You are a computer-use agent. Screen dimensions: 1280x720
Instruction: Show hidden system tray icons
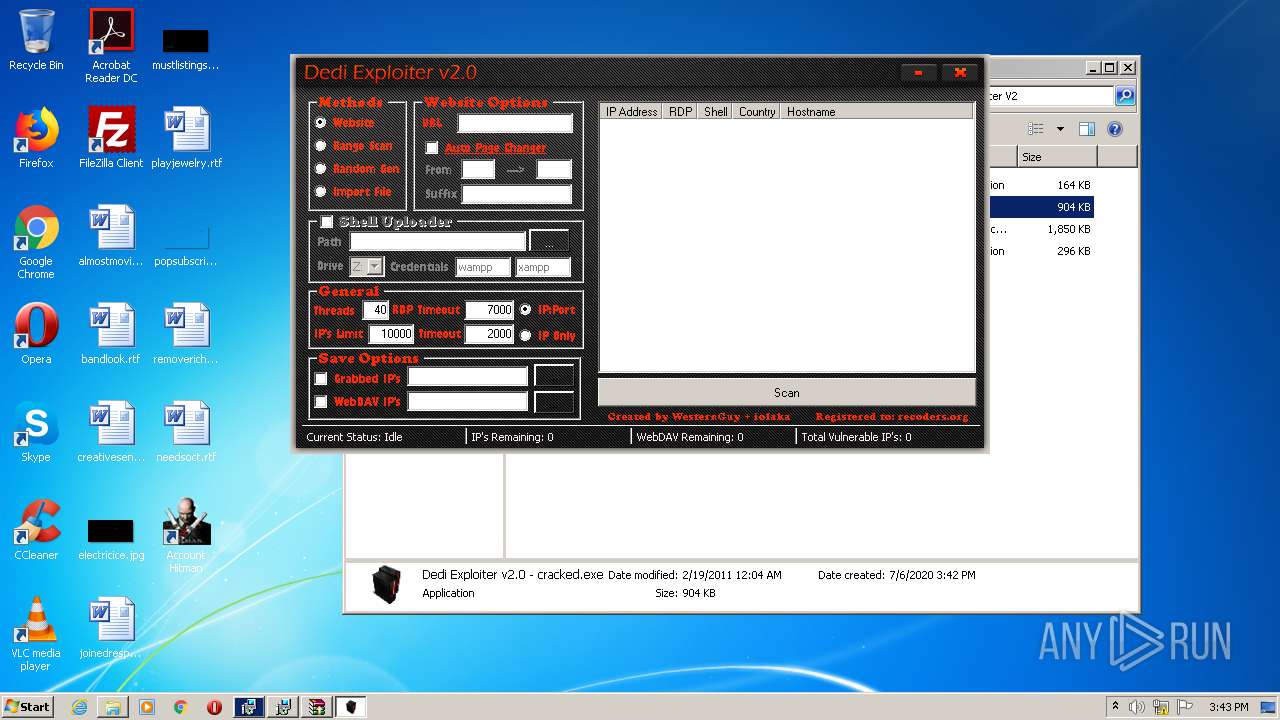[1115, 707]
